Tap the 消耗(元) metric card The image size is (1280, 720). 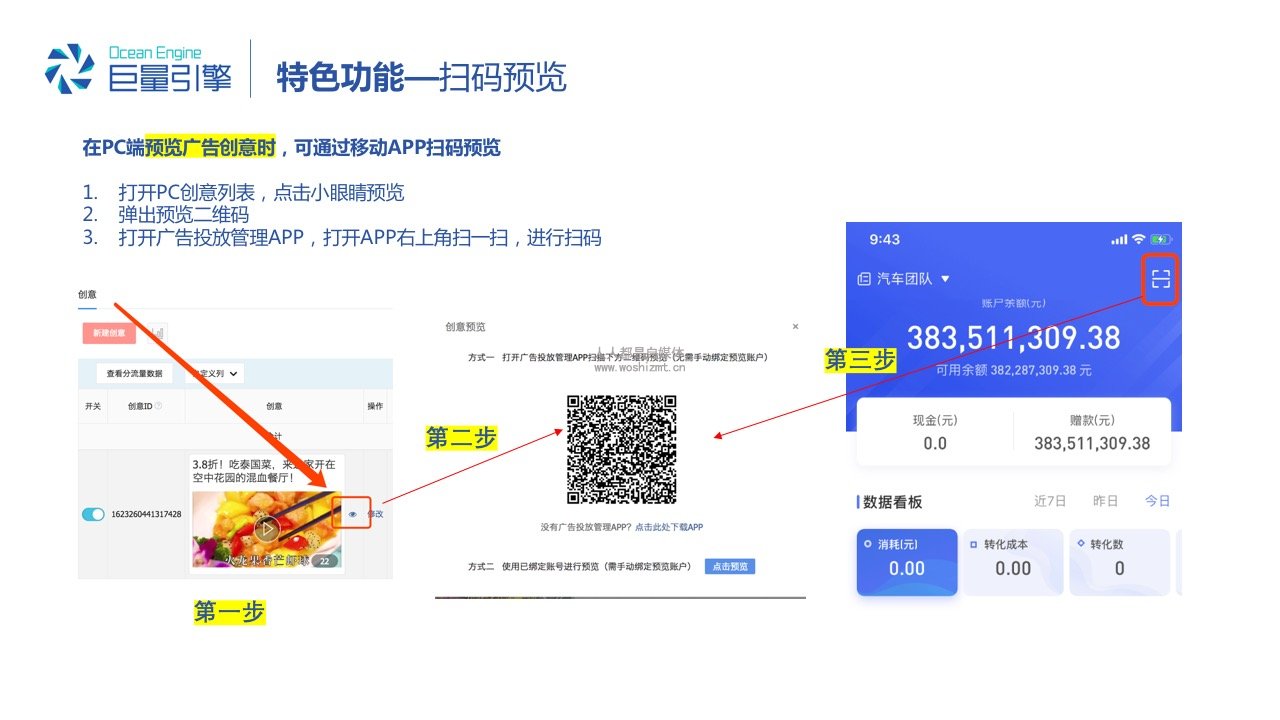click(x=907, y=562)
